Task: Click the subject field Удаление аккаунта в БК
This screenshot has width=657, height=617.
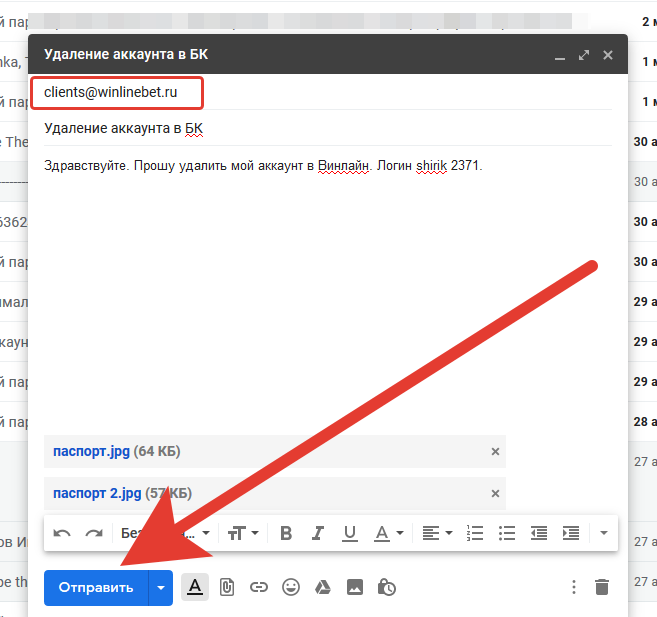Action: pyautogui.click(x=328, y=128)
